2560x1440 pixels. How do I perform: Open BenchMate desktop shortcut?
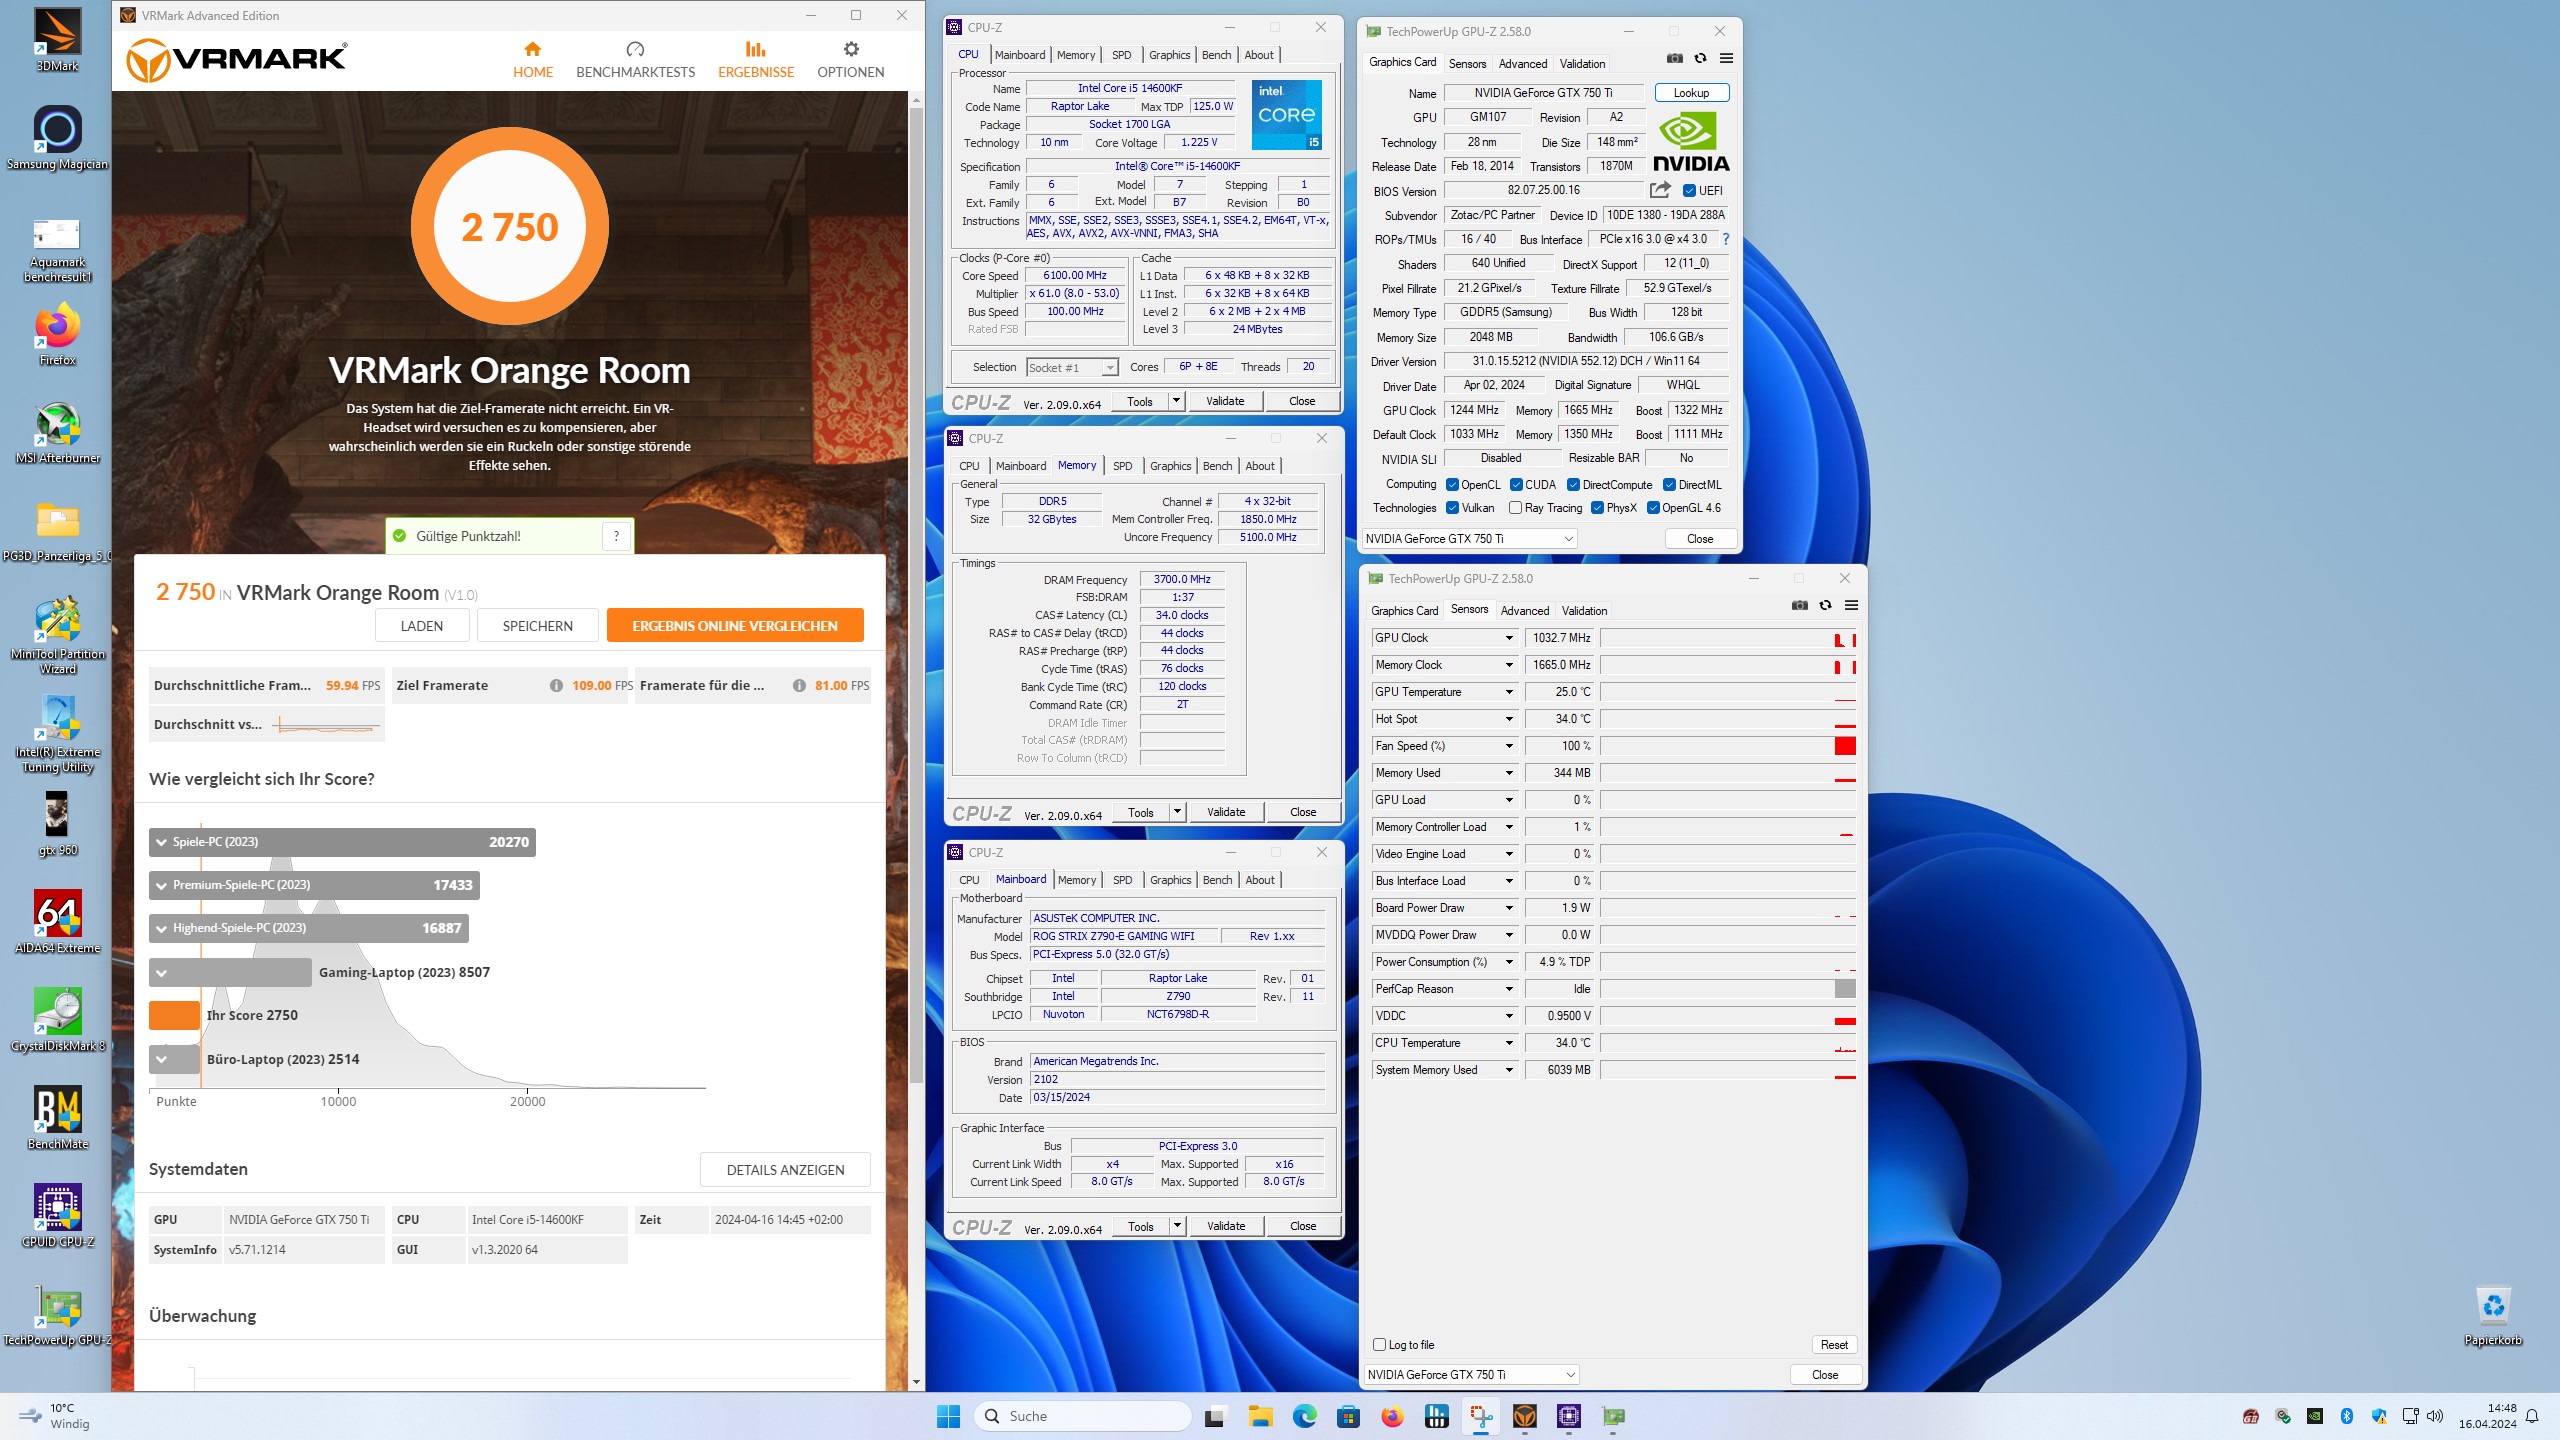pyautogui.click(x=57, y=1118)
